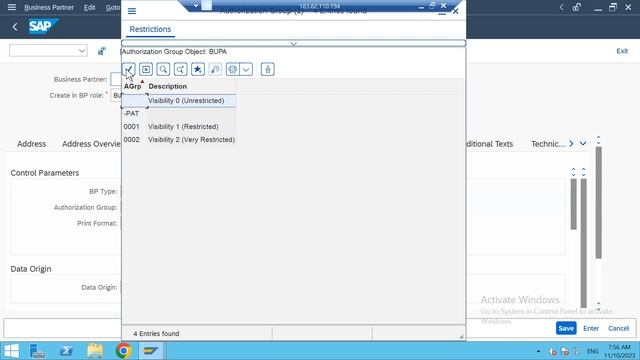
Task: Click the Enter button in the footer
Action: pyautogui.click(x=591, y=329)
